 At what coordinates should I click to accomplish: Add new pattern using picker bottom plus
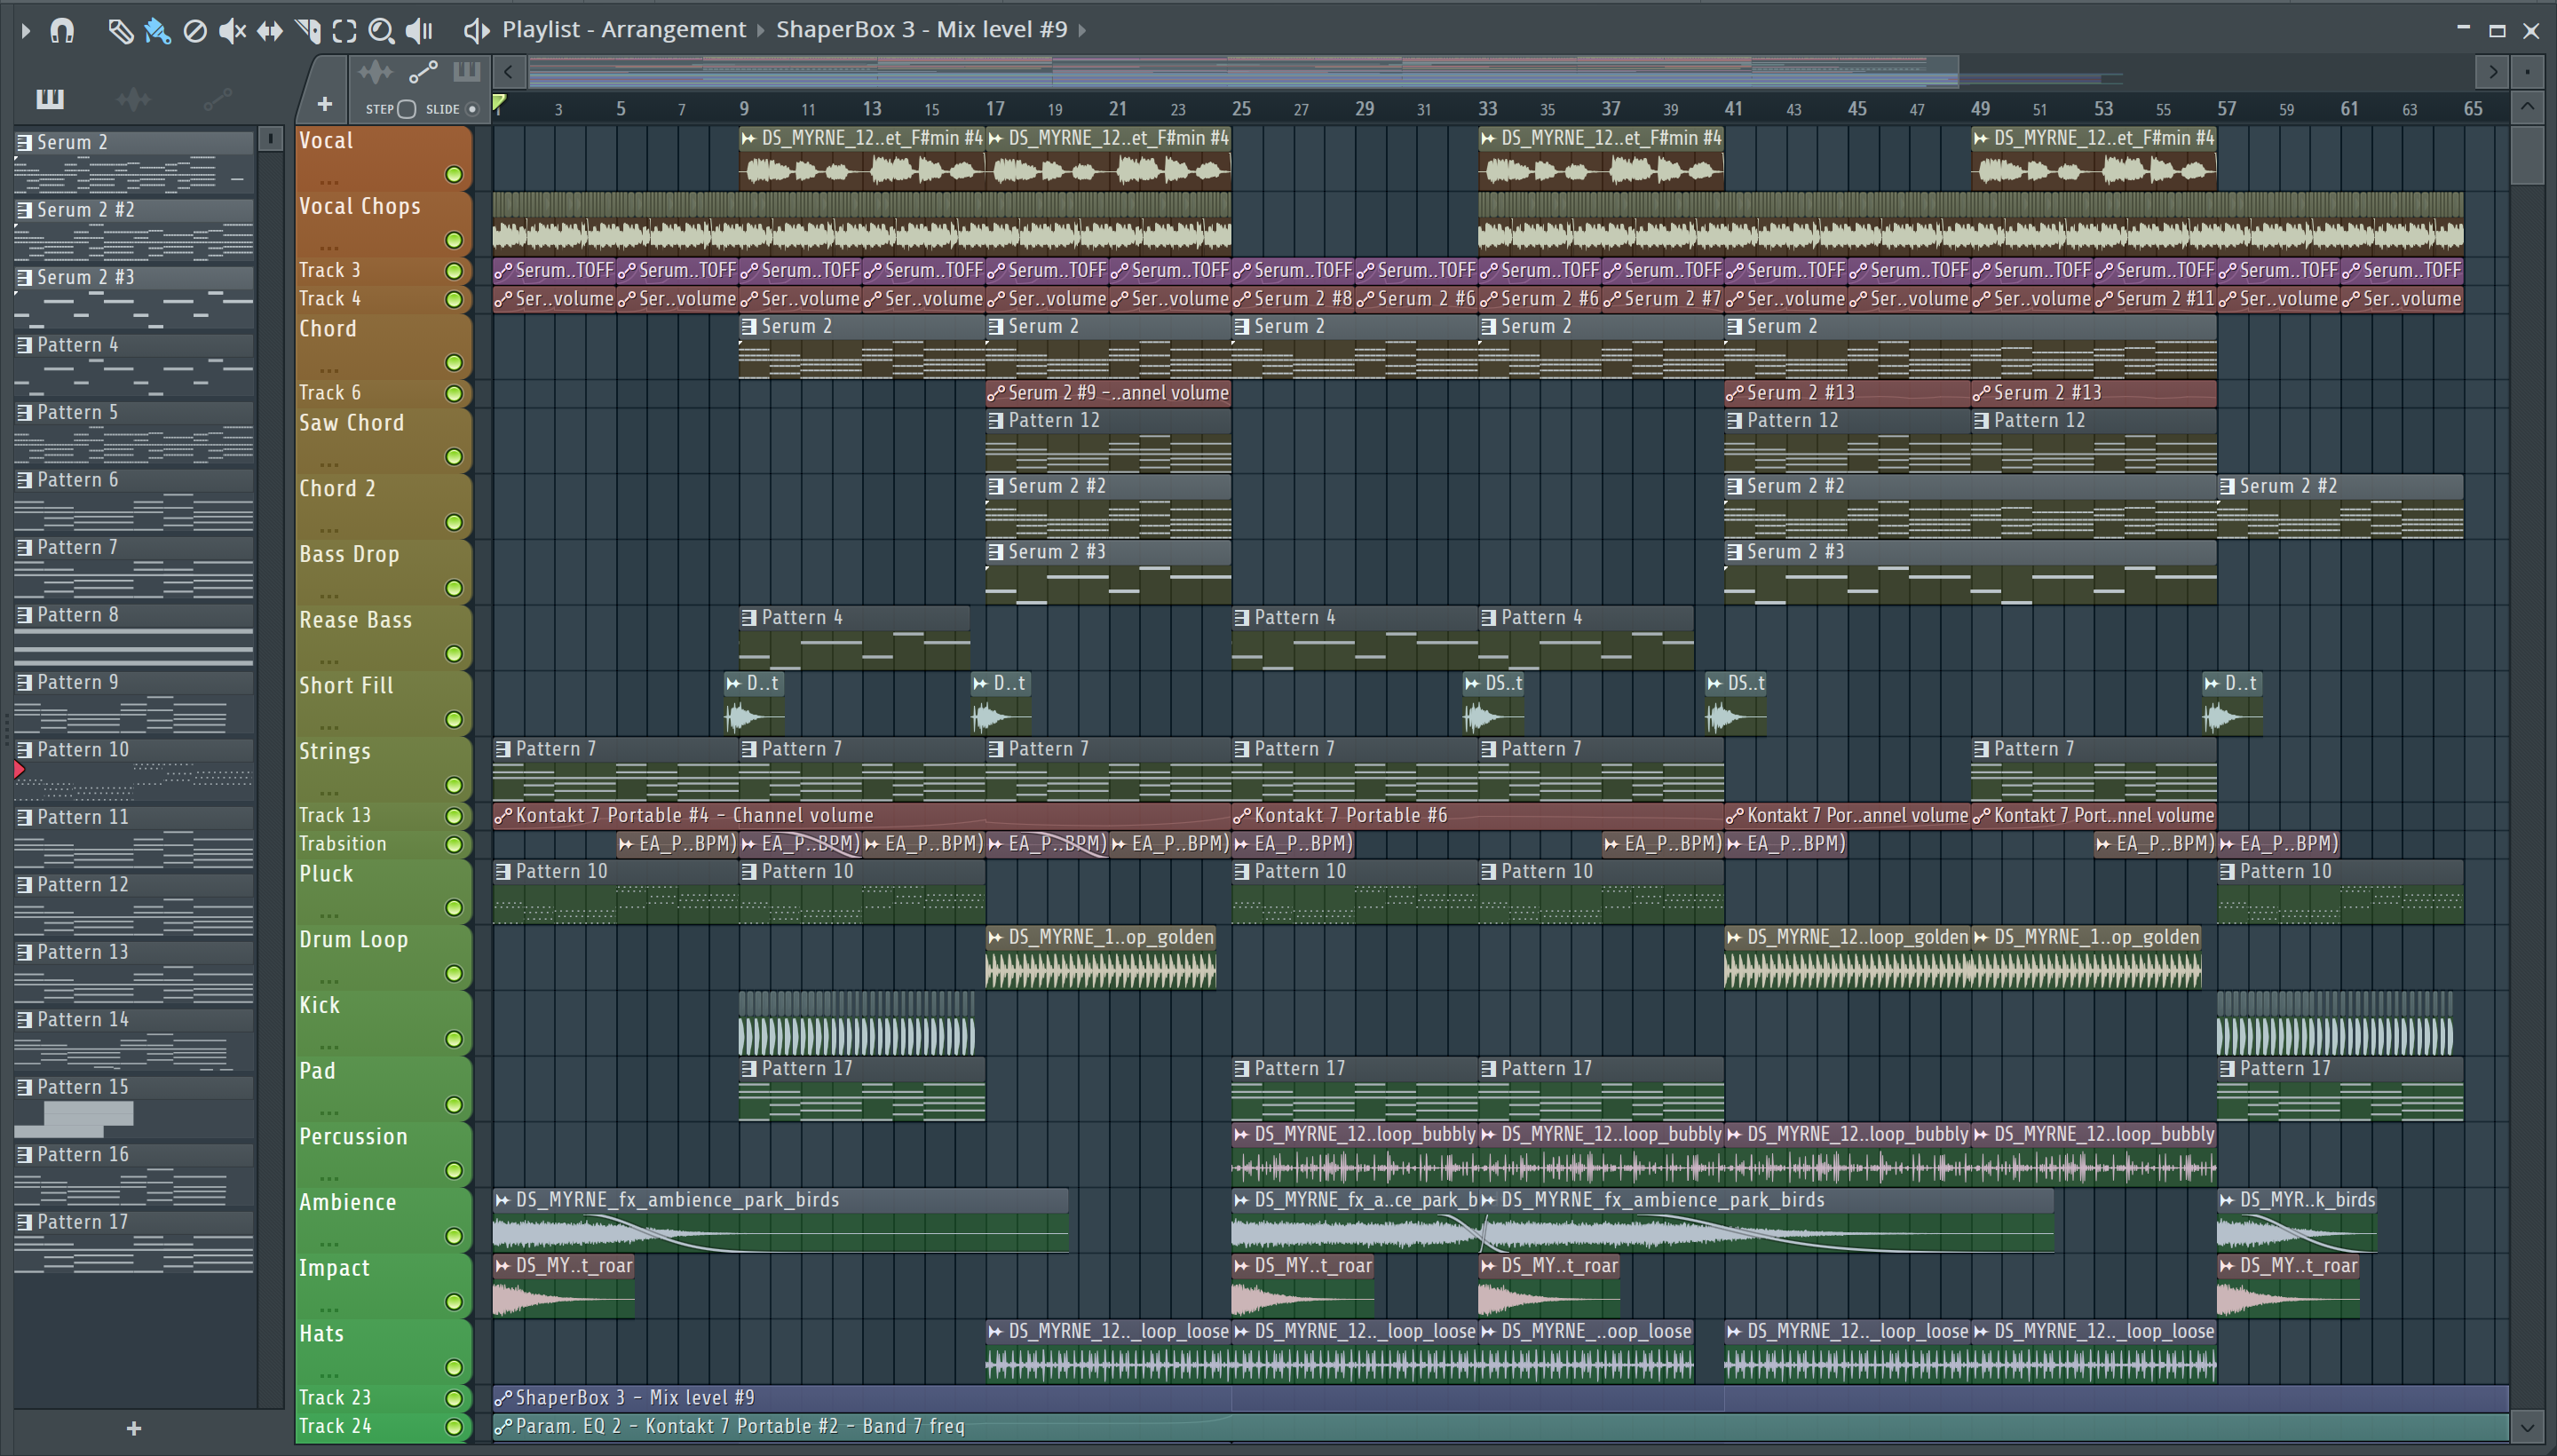tap(134, 1429)
